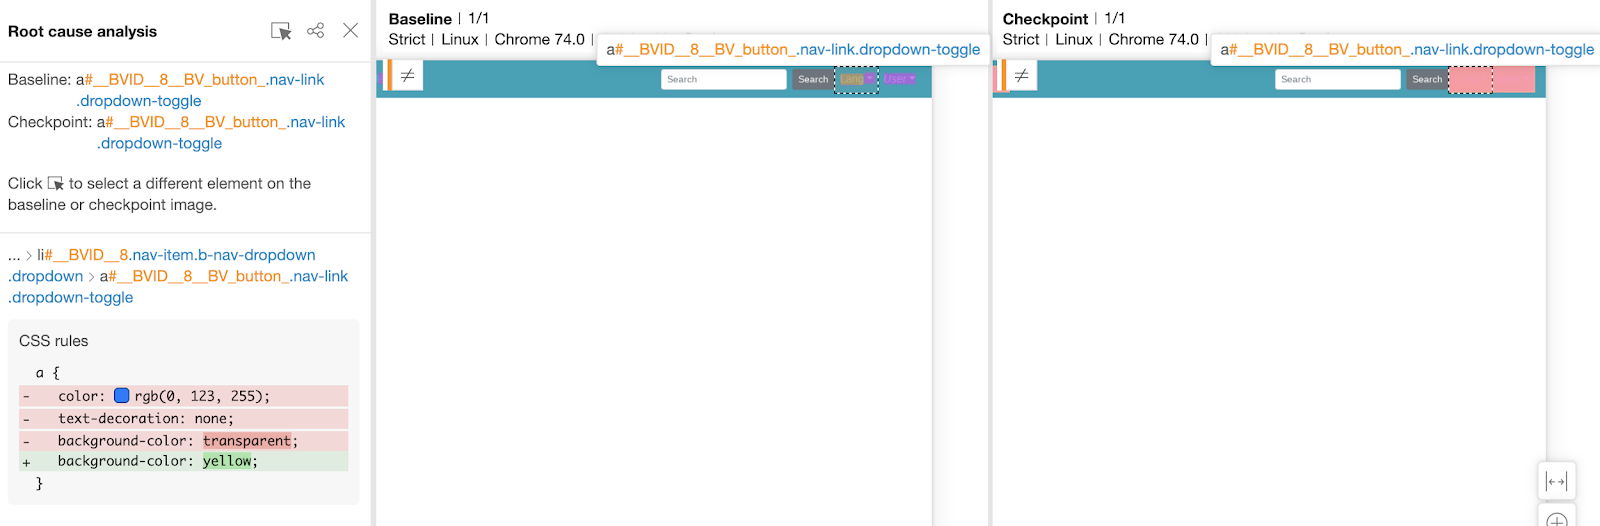Click the highlighted dashed dropdown in Checkpoint image

tap(1470, 80)
